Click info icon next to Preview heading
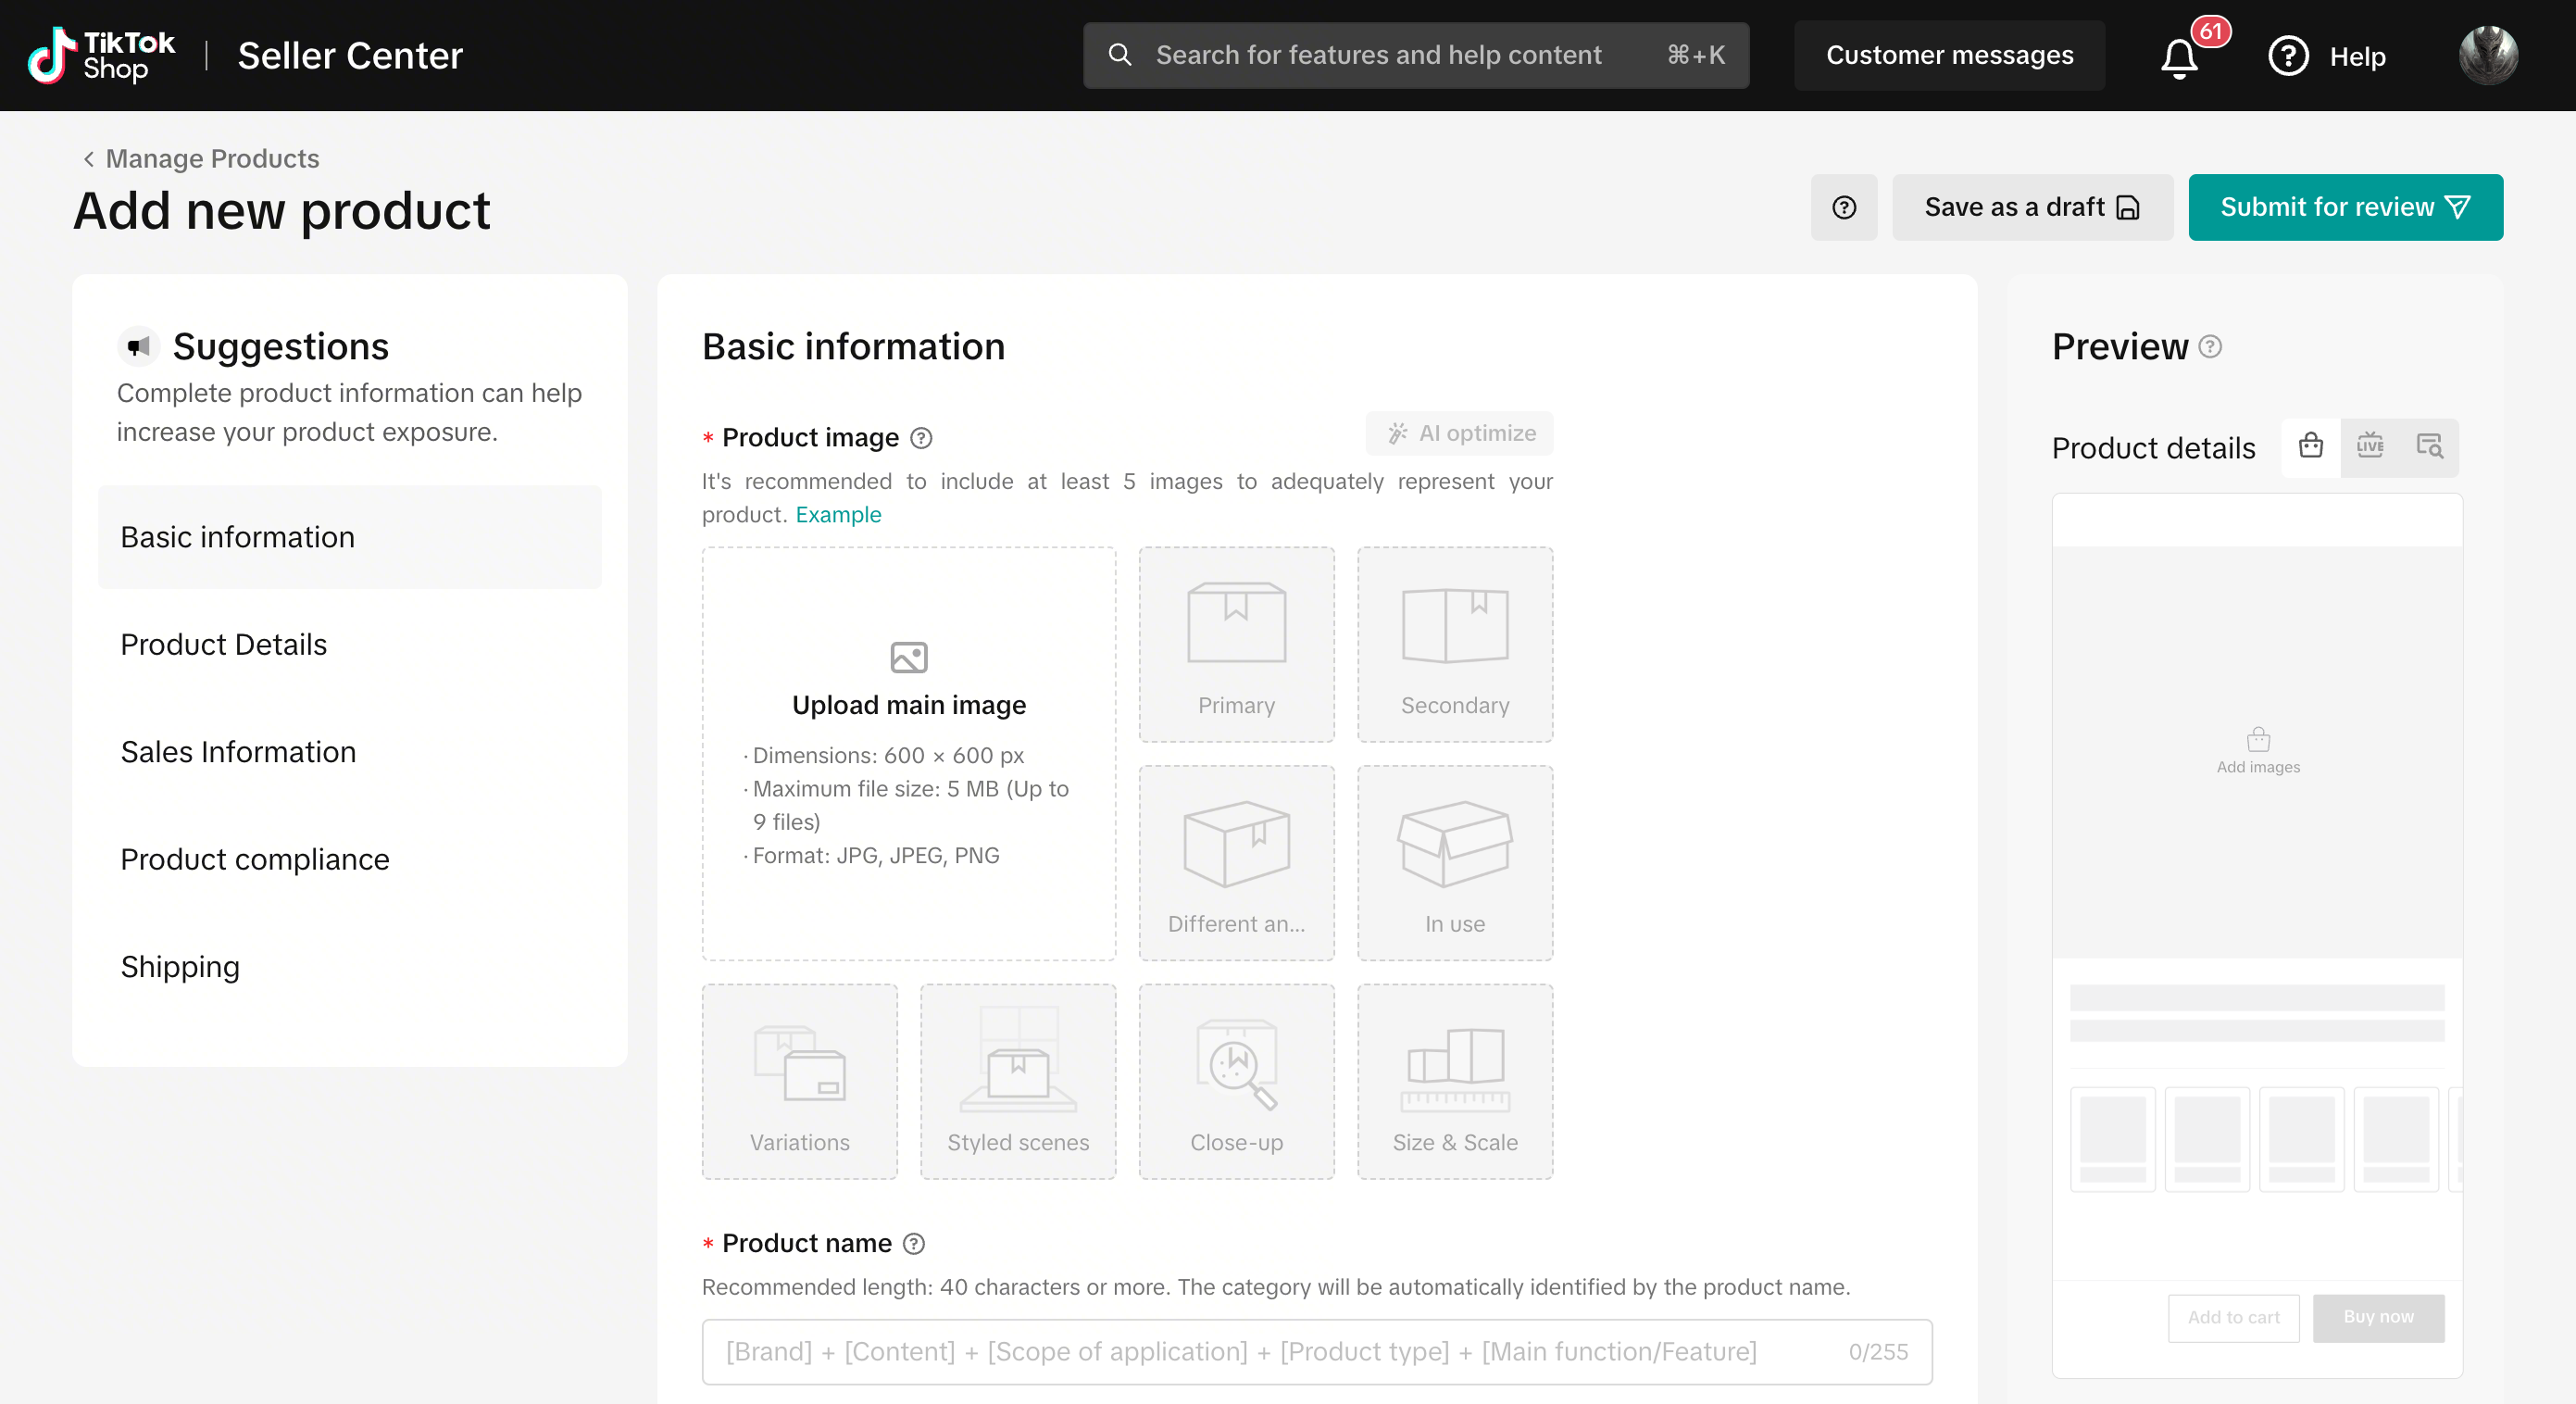 pyautogui.click(x=2211, y=347)
